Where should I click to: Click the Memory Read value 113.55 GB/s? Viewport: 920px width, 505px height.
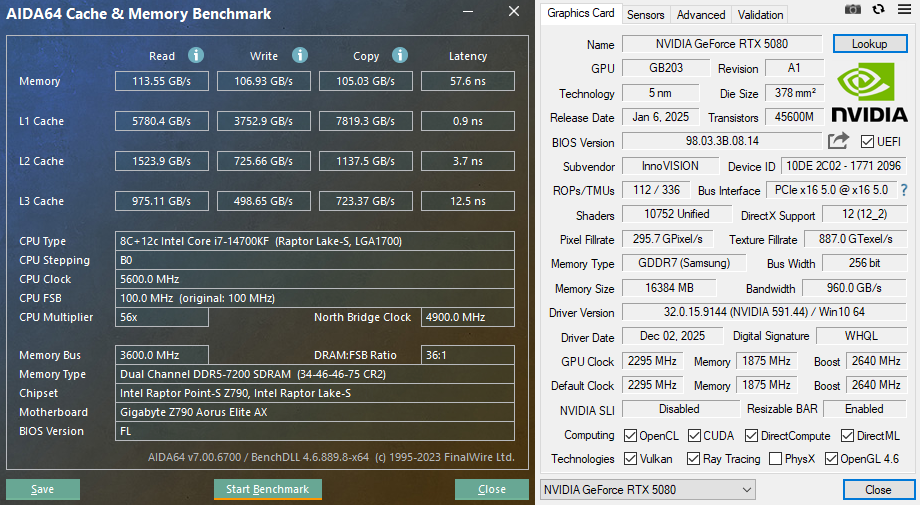point(161,81)
